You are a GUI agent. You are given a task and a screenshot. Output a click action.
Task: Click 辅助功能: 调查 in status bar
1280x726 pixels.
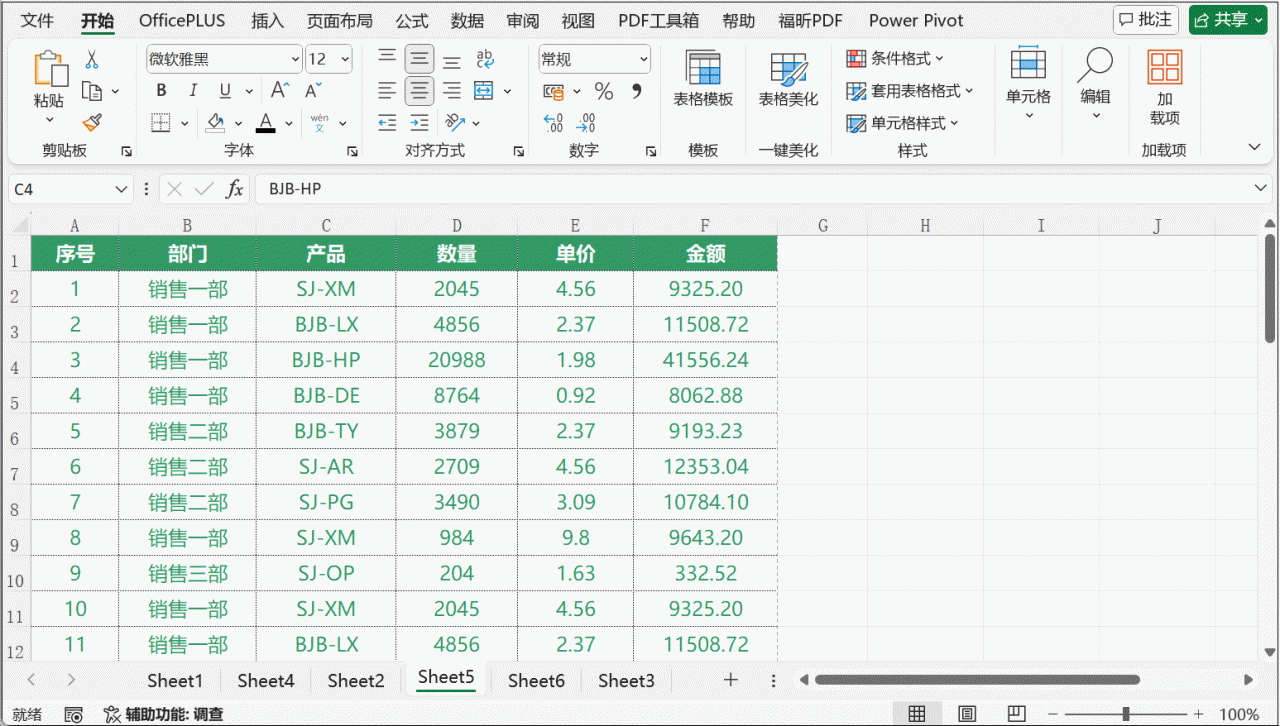[x=164, y=714]
